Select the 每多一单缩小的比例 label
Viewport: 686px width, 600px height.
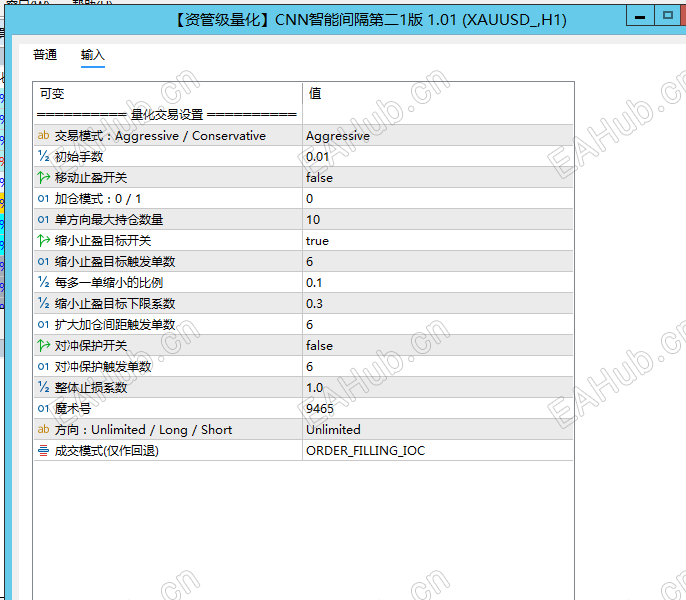click(x=109, y=283)
